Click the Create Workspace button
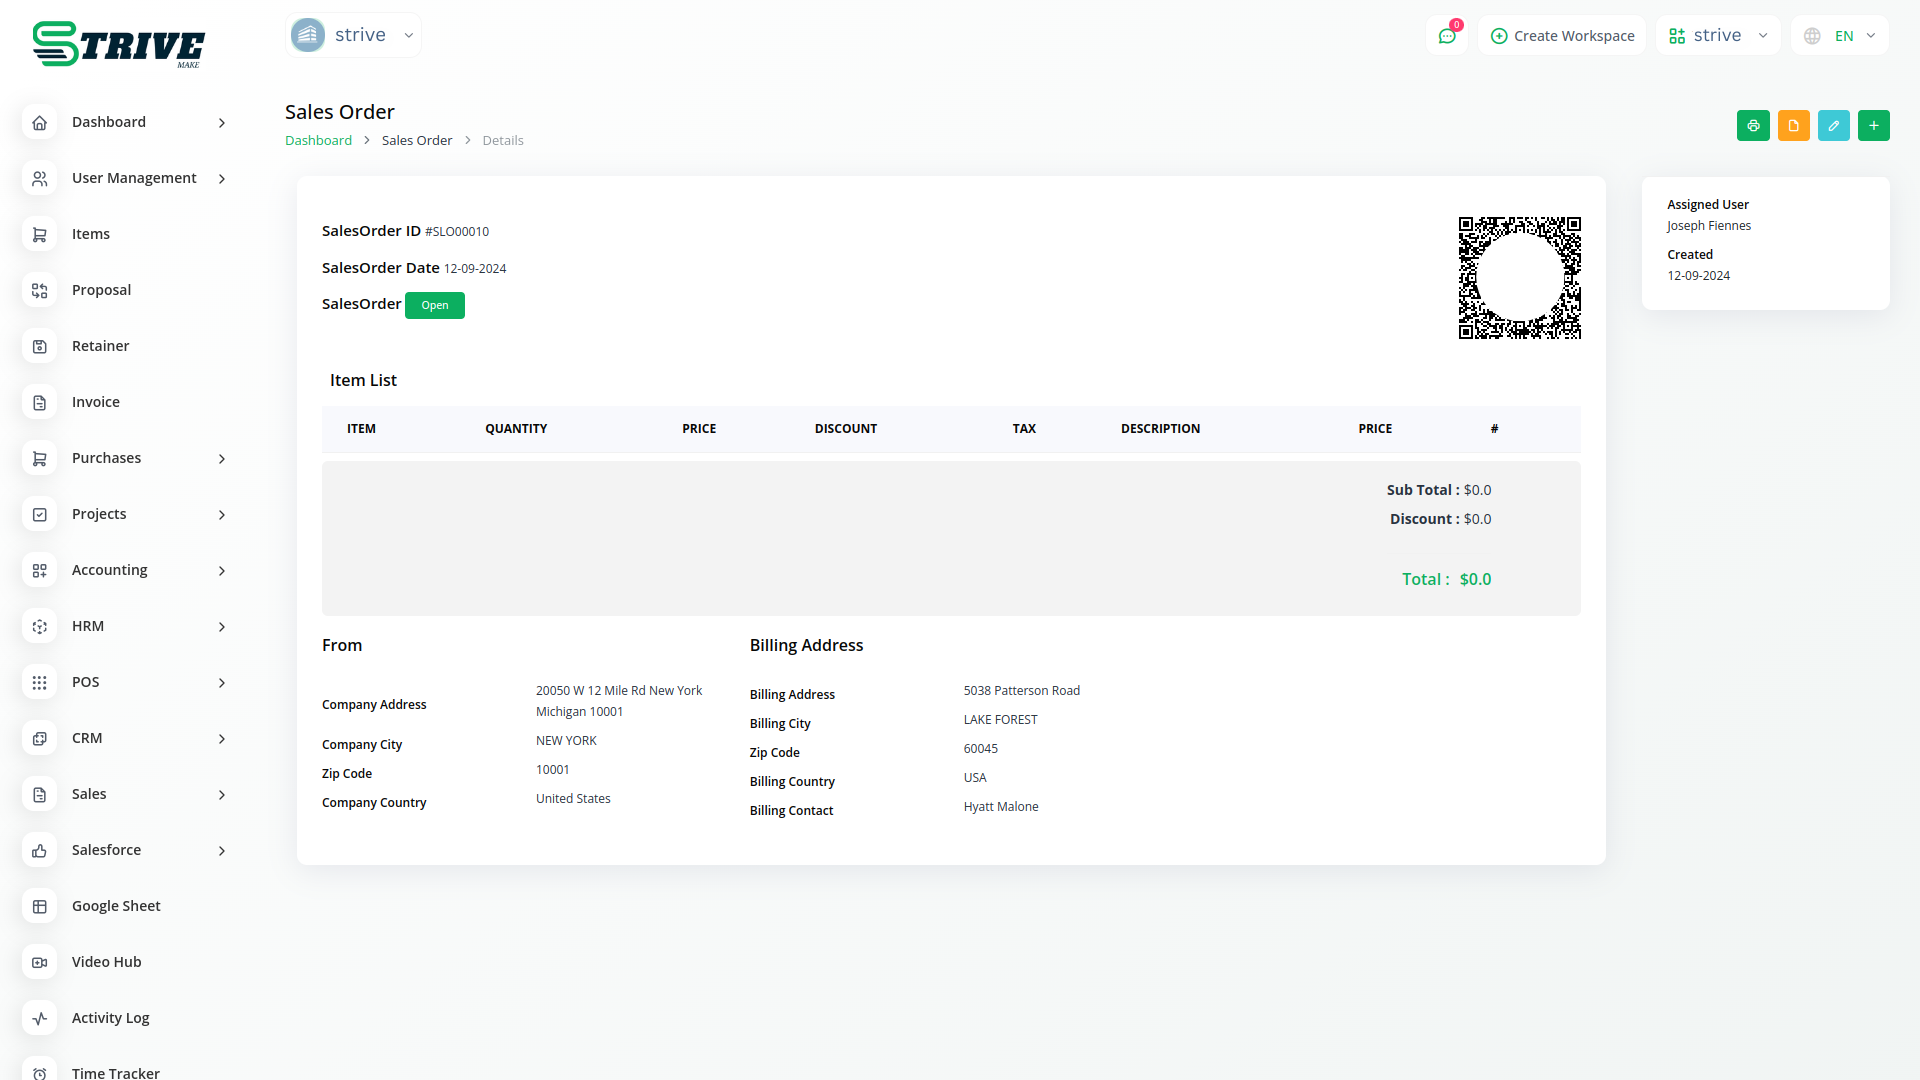The width and height of the screenshot is (1920, 1080). (x=1562, y=36)
